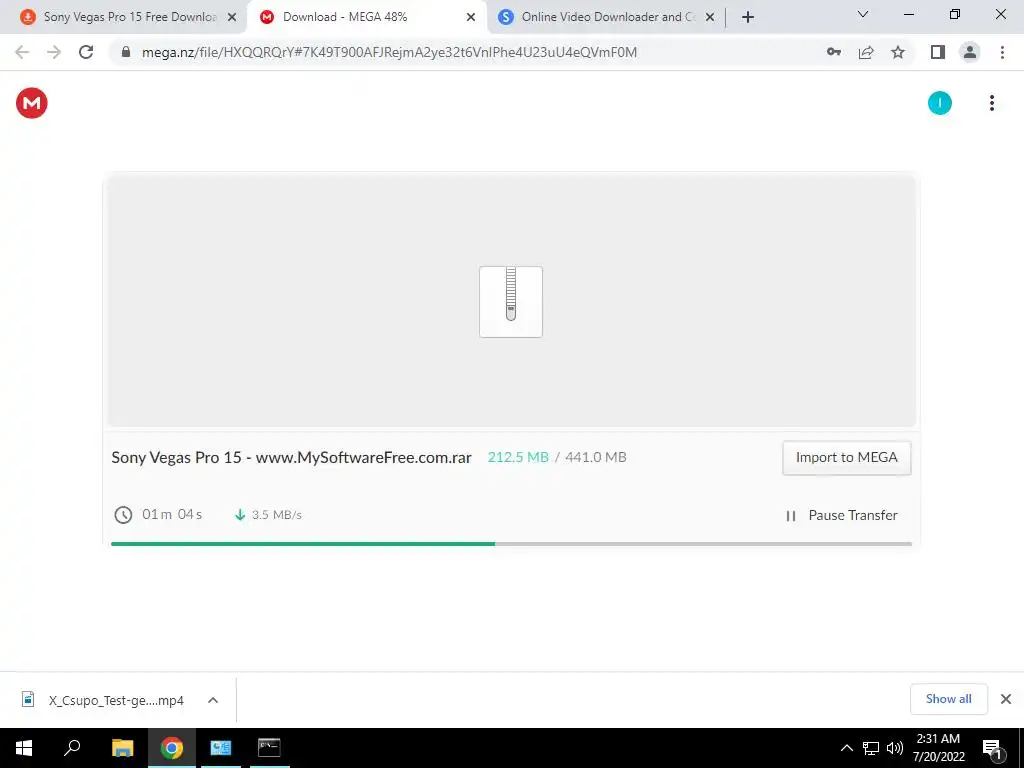Open Windows taskbar search
Screen dimensions: 1024x768
[x=72, y=748]
